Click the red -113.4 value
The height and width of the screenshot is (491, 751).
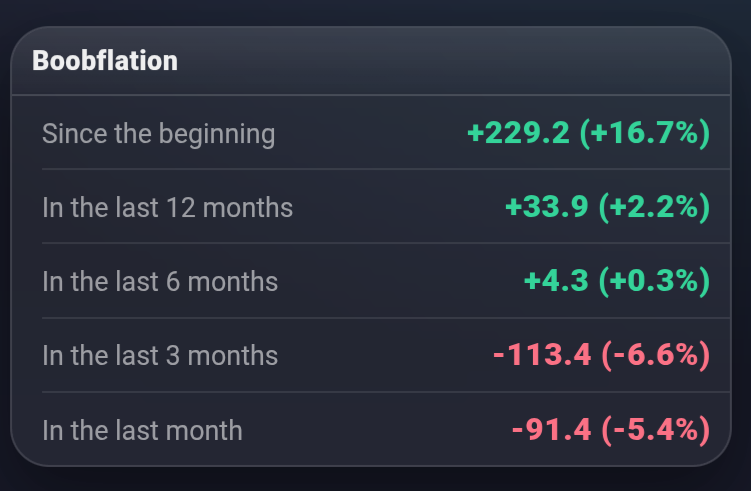(541, 356)
